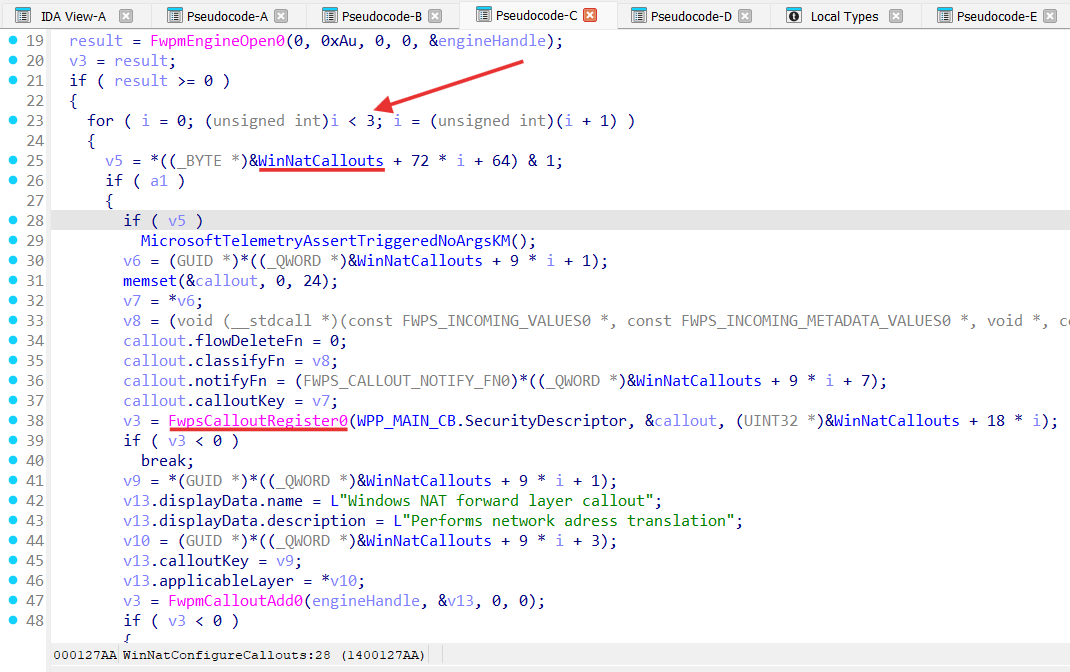Image resolution: width=1070 pixels, height=672 pixels.
Task: Click the Local Types tab icon
Action: pyautogui.click(x=794, y=16)
